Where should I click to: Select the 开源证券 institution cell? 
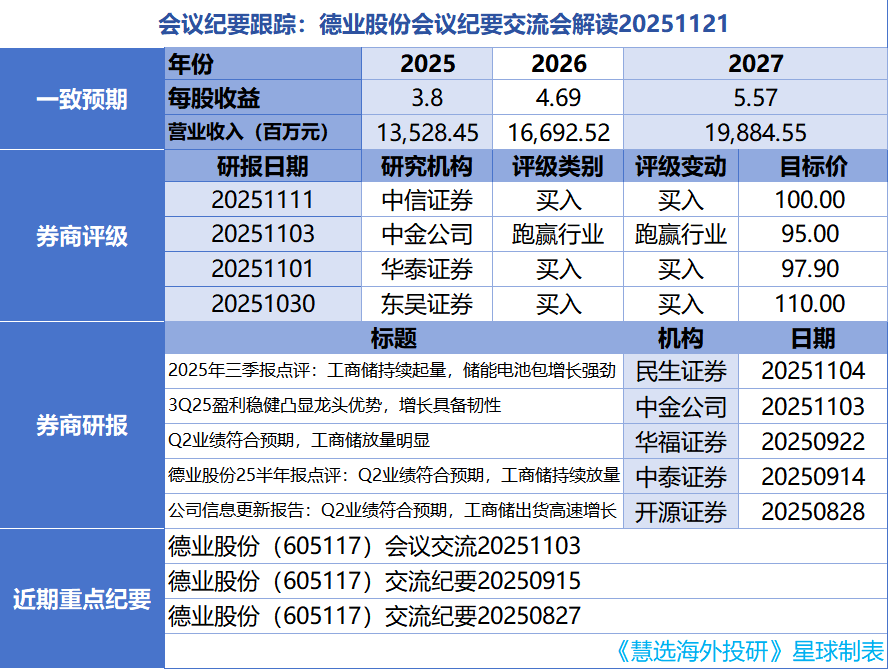pos(681,511)
